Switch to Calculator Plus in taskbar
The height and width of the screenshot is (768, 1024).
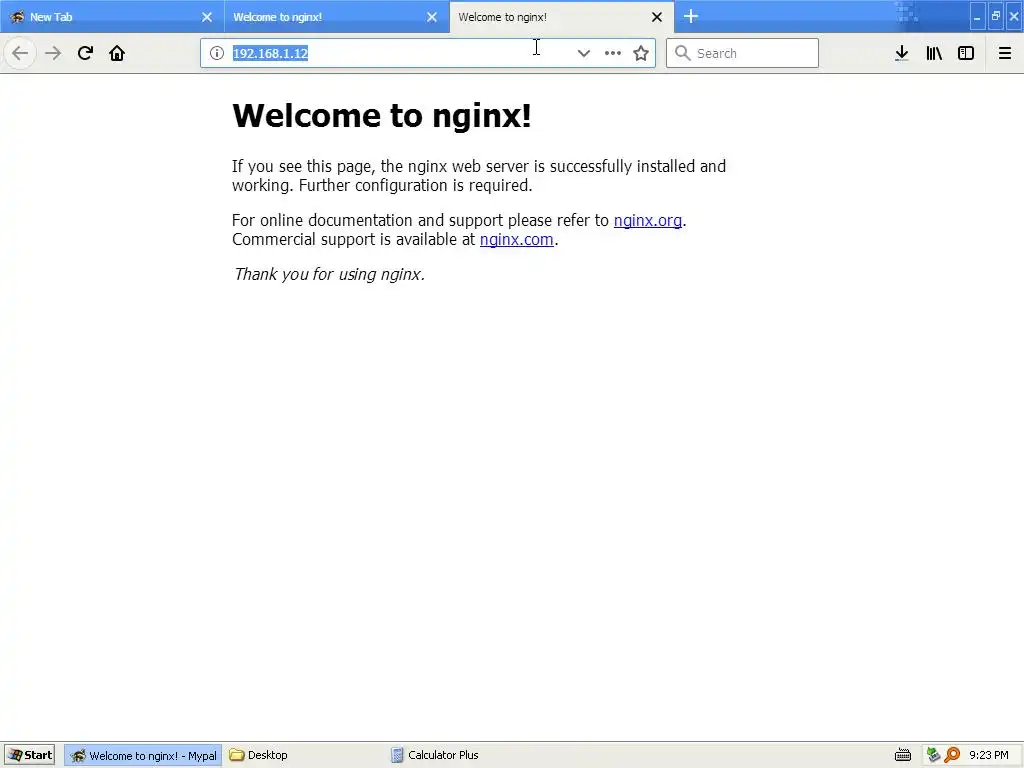(435, 755)
